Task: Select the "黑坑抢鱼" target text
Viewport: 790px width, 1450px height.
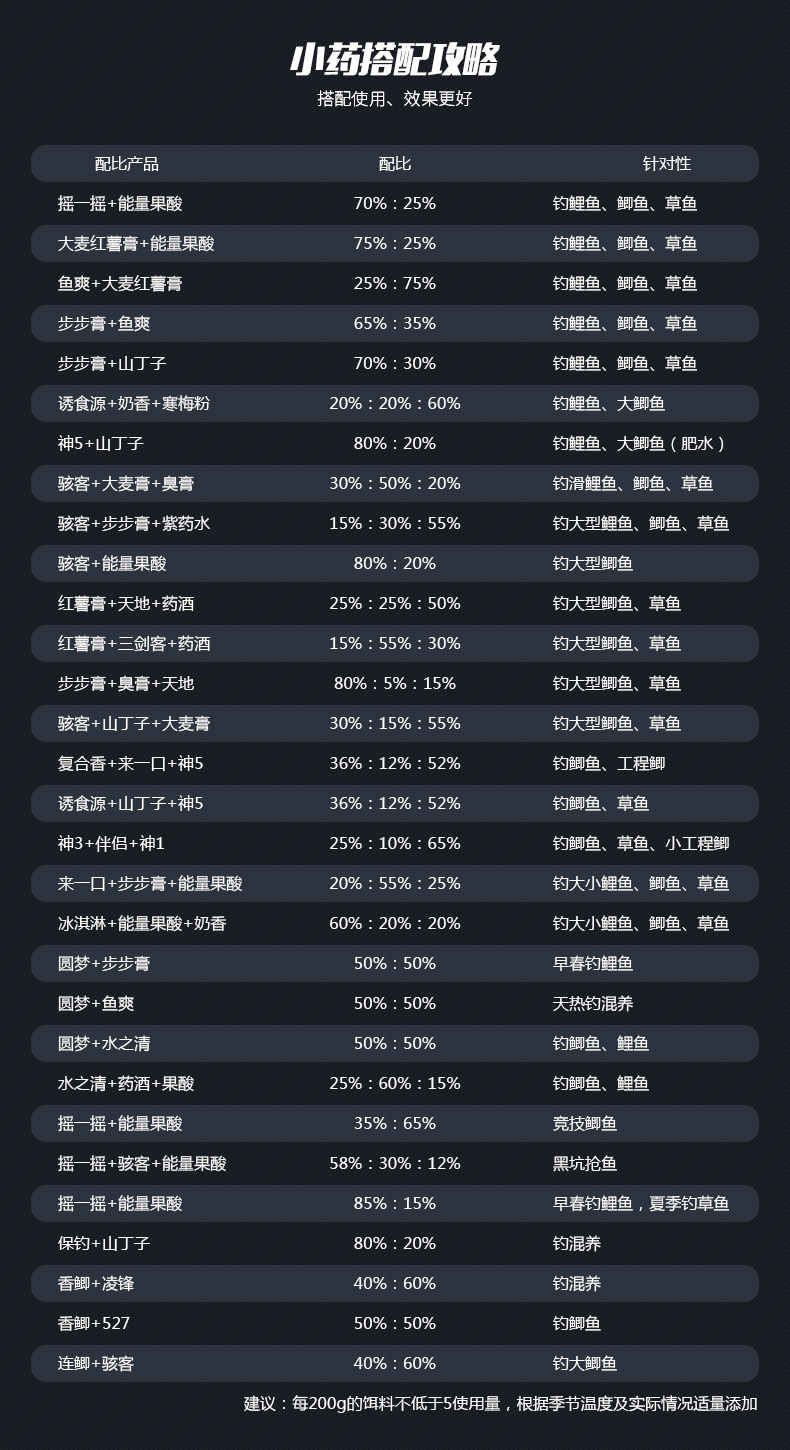Action: click(x=584, y=1163)
